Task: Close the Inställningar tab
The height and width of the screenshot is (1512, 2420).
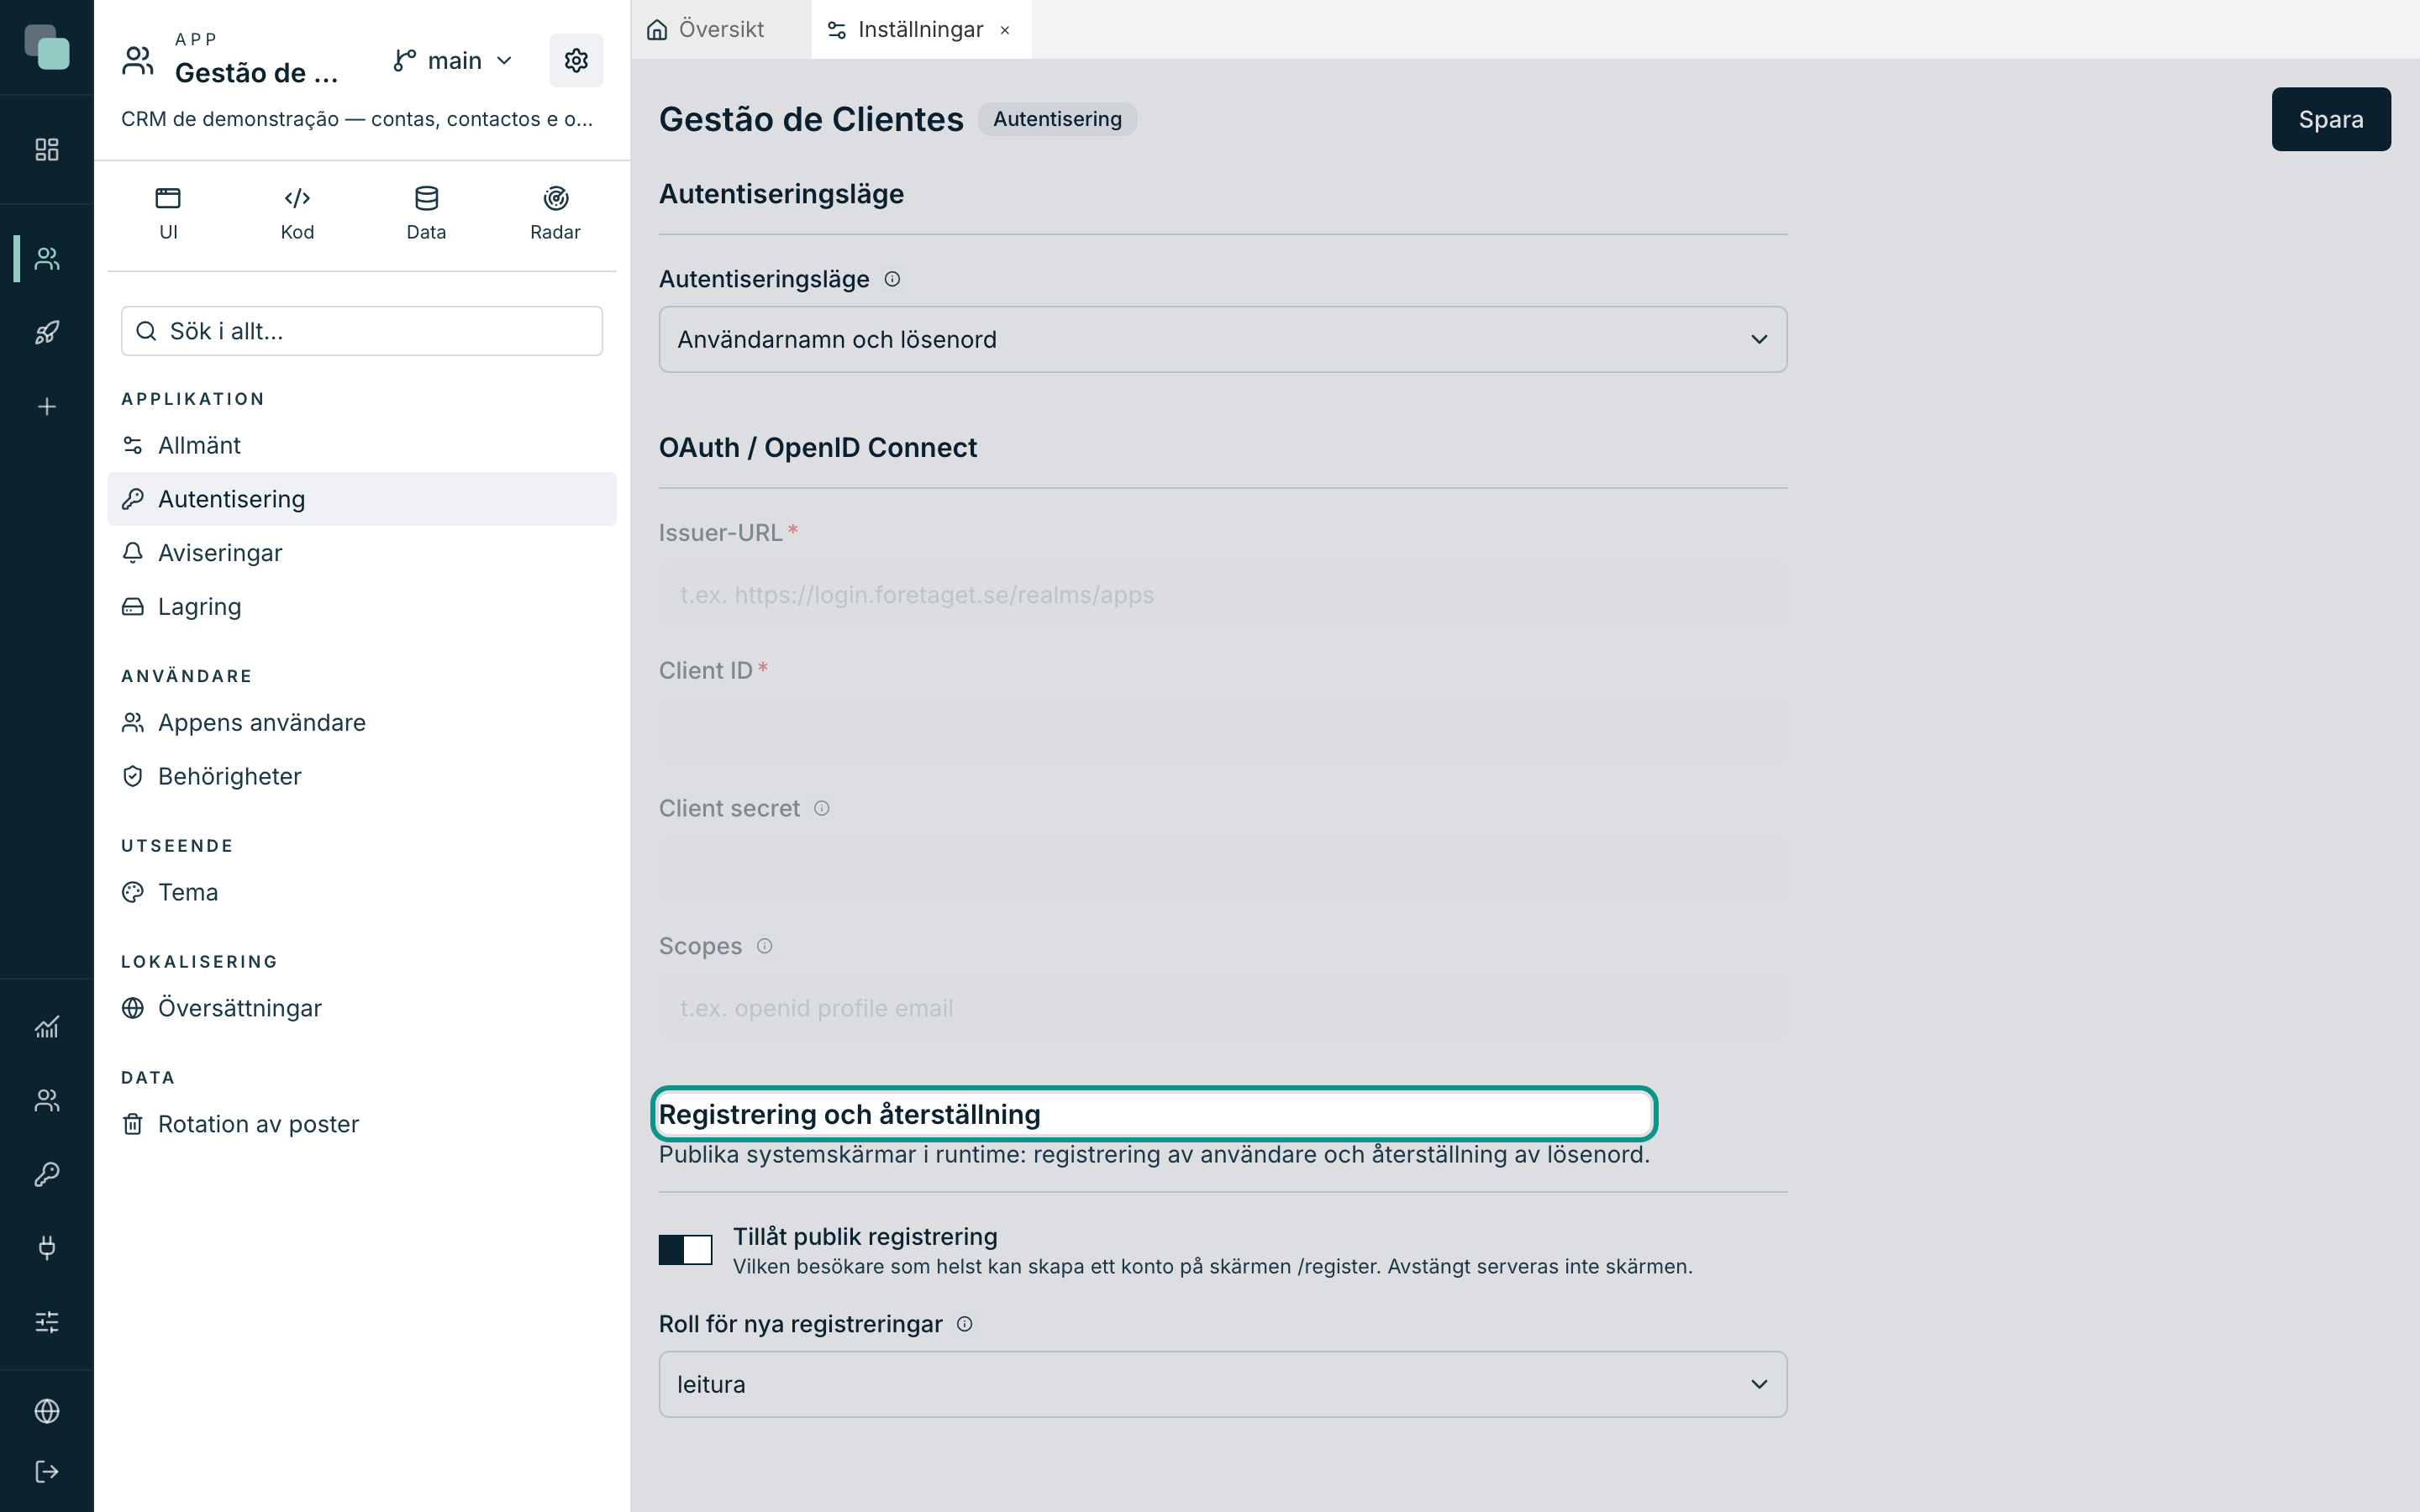Action: click(1005, 30)
